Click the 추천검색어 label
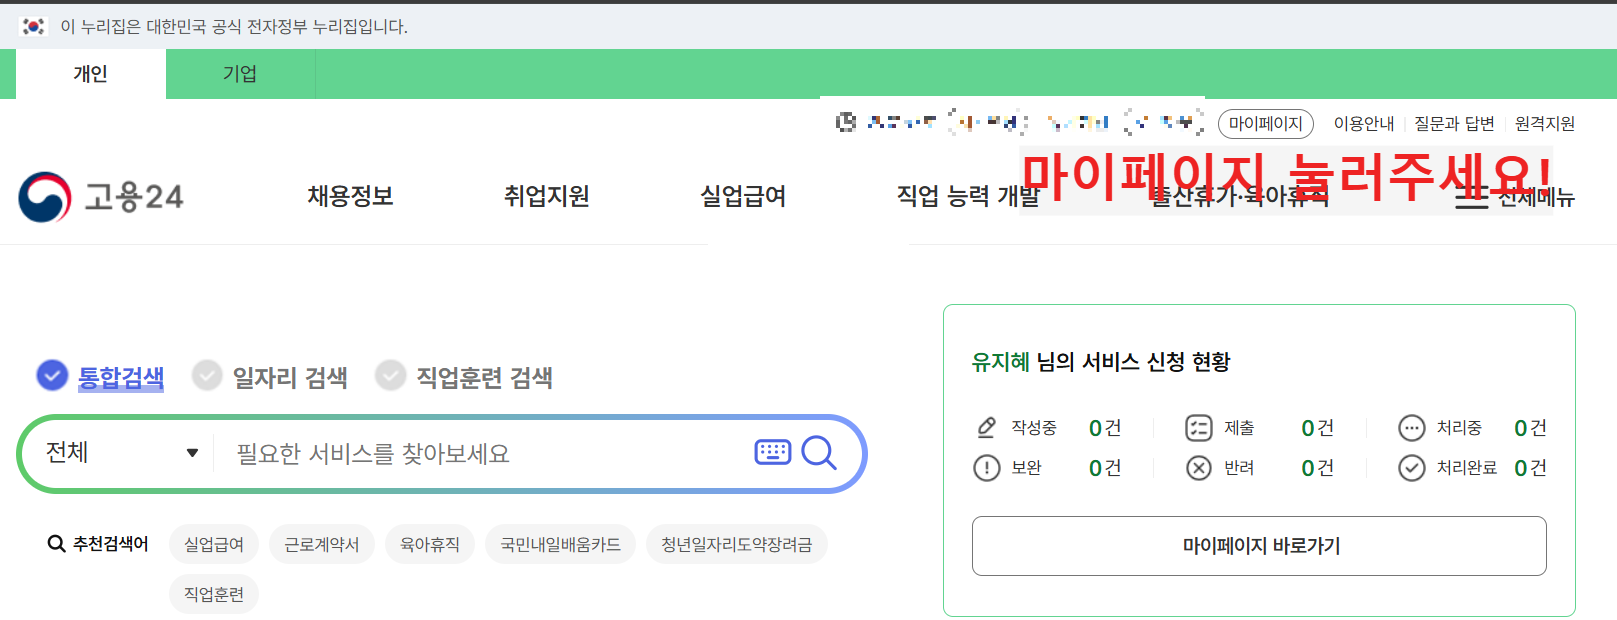 111,544
